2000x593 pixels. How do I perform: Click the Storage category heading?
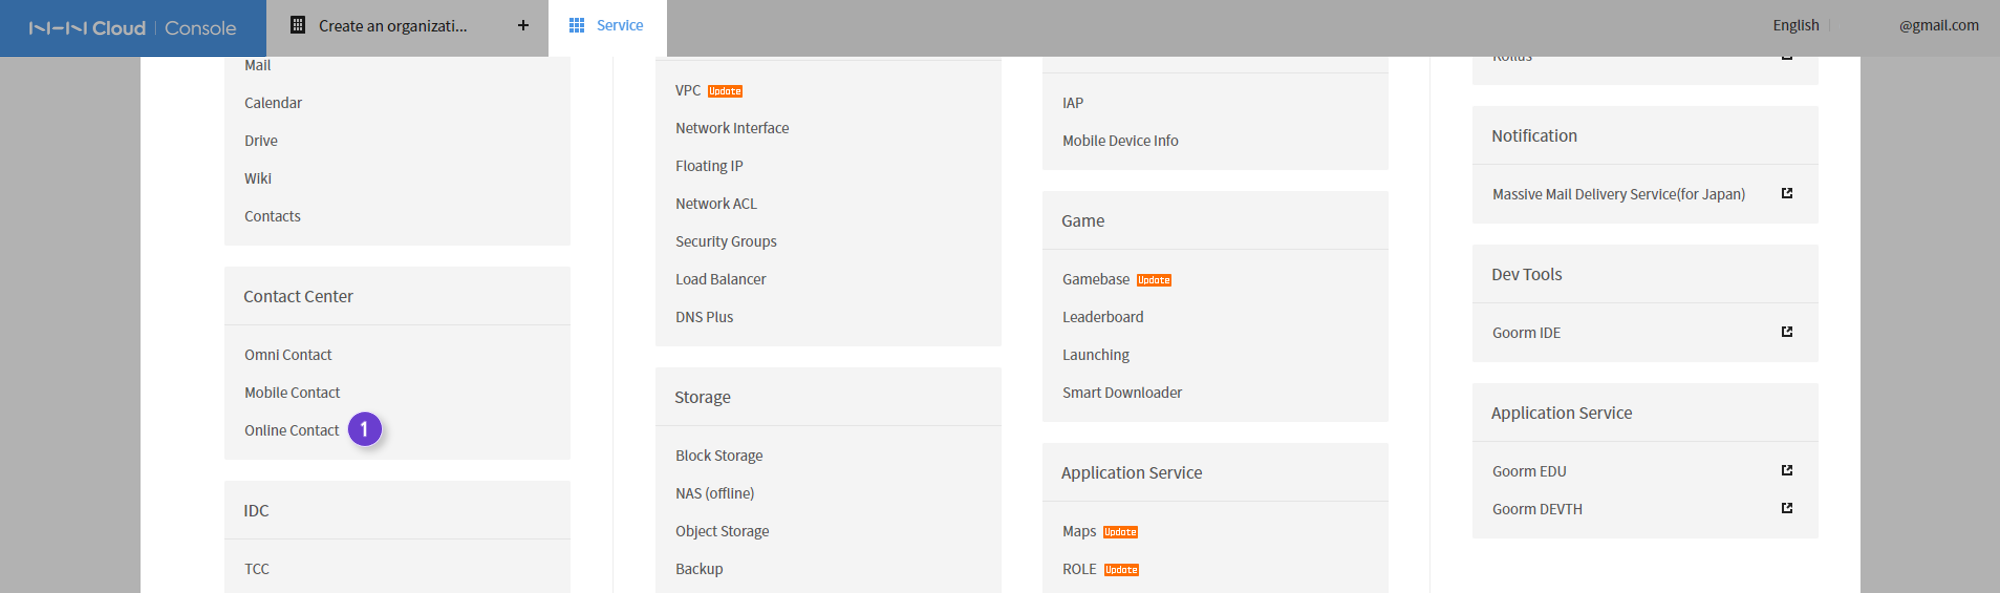pos(702,397)
